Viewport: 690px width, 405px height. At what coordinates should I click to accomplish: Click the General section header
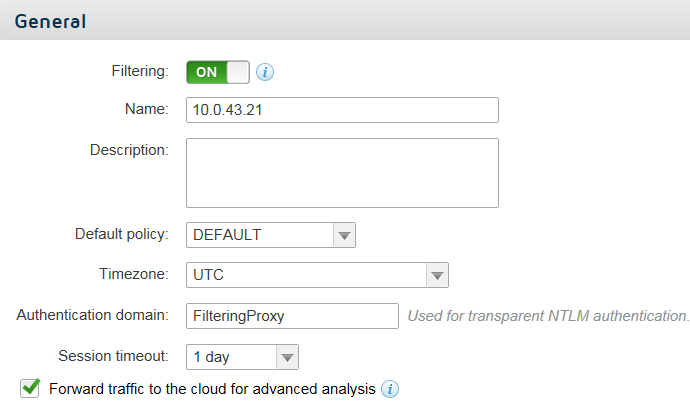click(x=50, y=22)
